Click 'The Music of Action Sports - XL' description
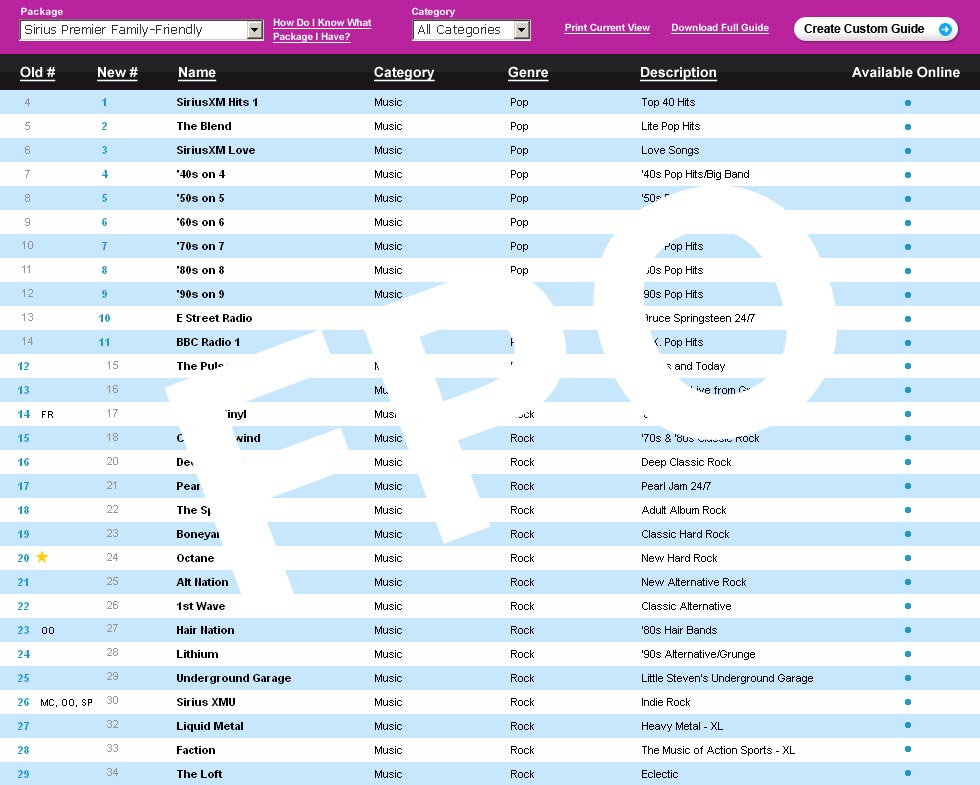 point(718,750)
